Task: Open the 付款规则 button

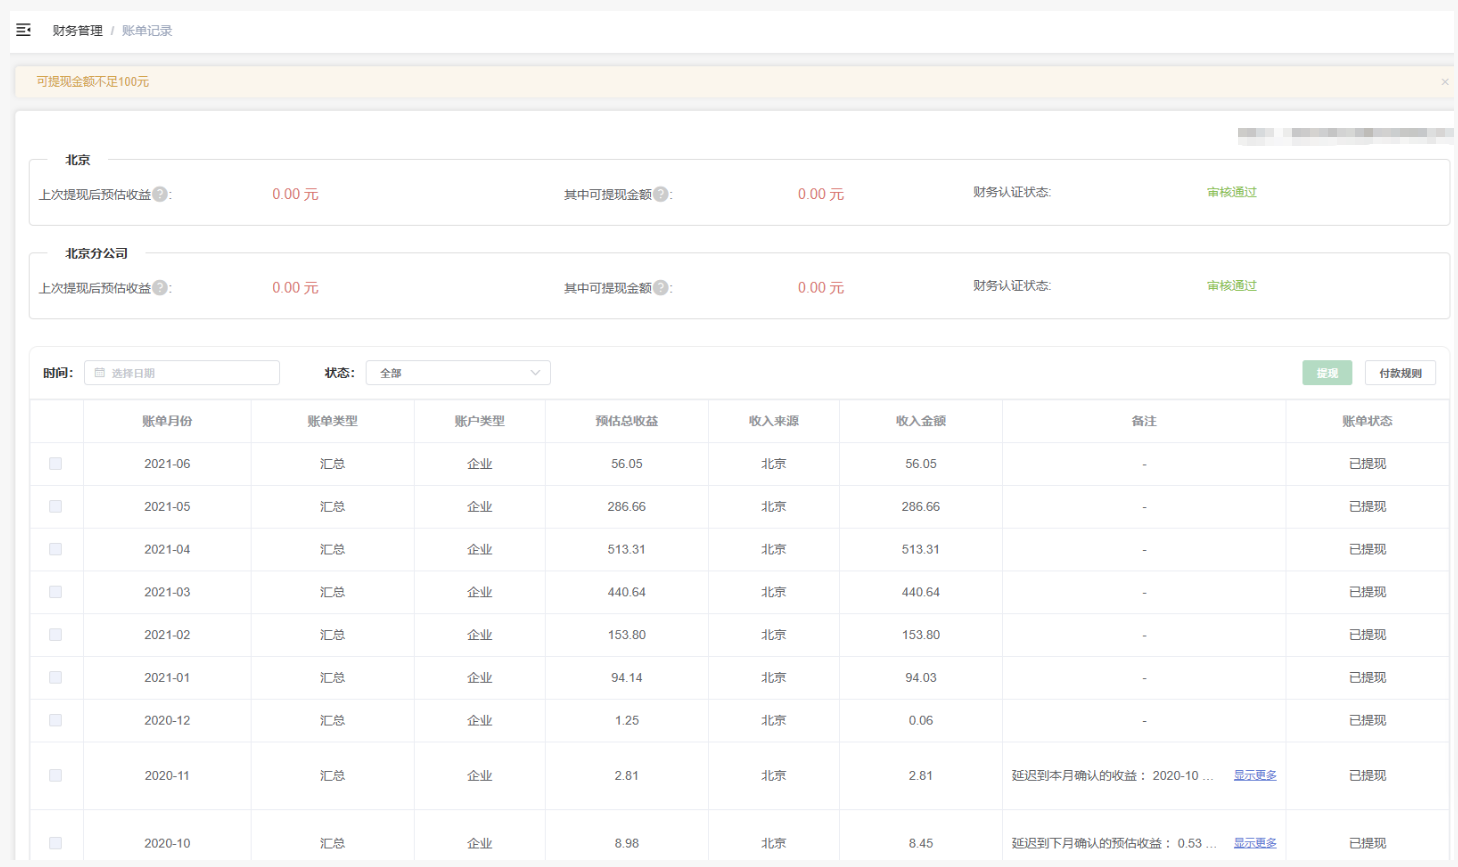Action: point(1400,373)
